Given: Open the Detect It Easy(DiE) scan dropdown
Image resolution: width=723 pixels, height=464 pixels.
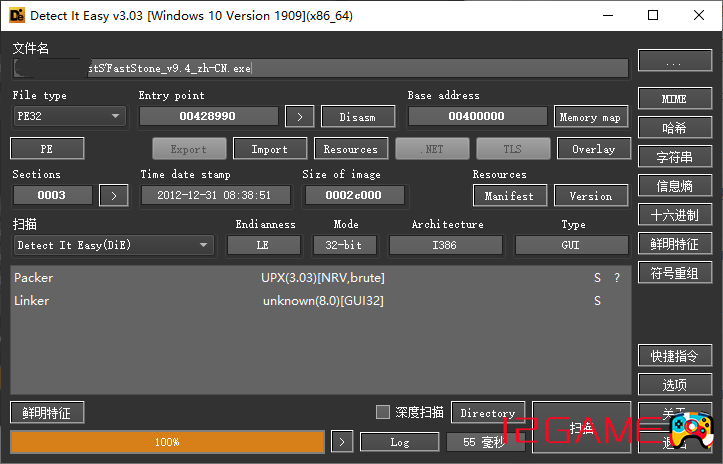Looking at the screenshot, I should pyautogui.click(x=114, y=245).
